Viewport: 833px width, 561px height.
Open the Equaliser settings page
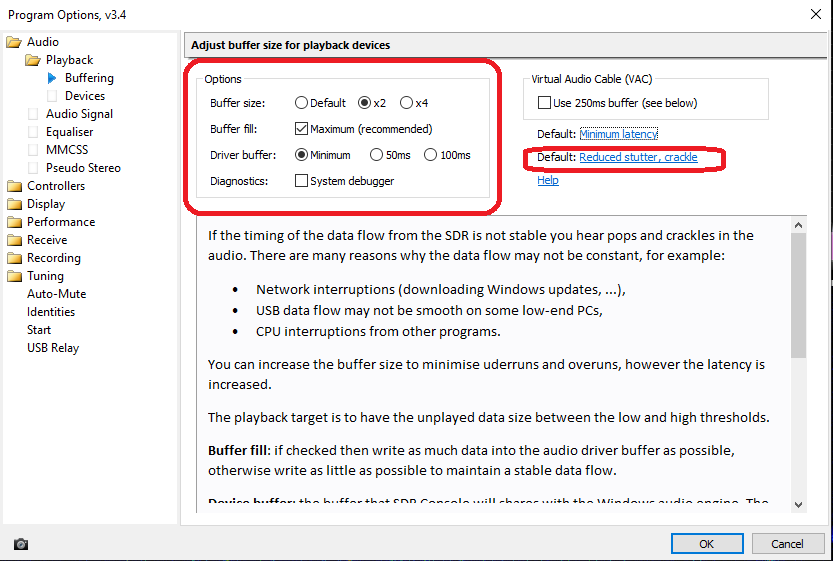tap(69, 132)
